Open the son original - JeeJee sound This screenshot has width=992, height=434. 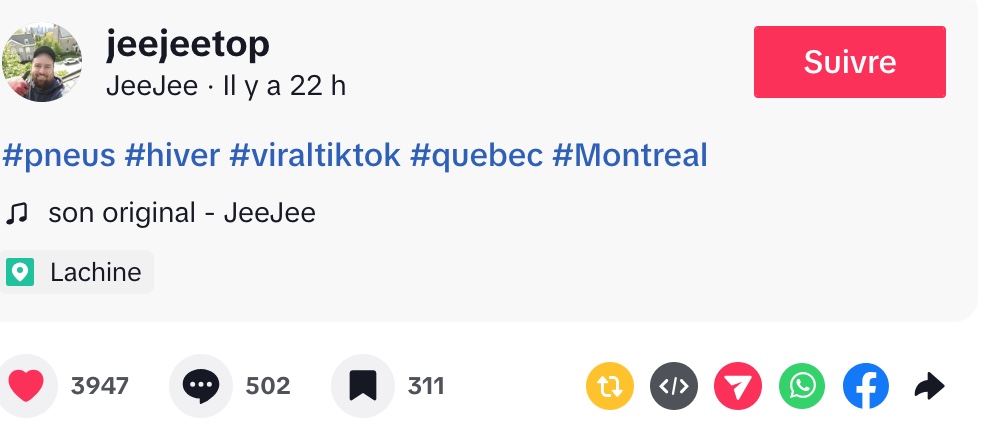tap(181, 213)
